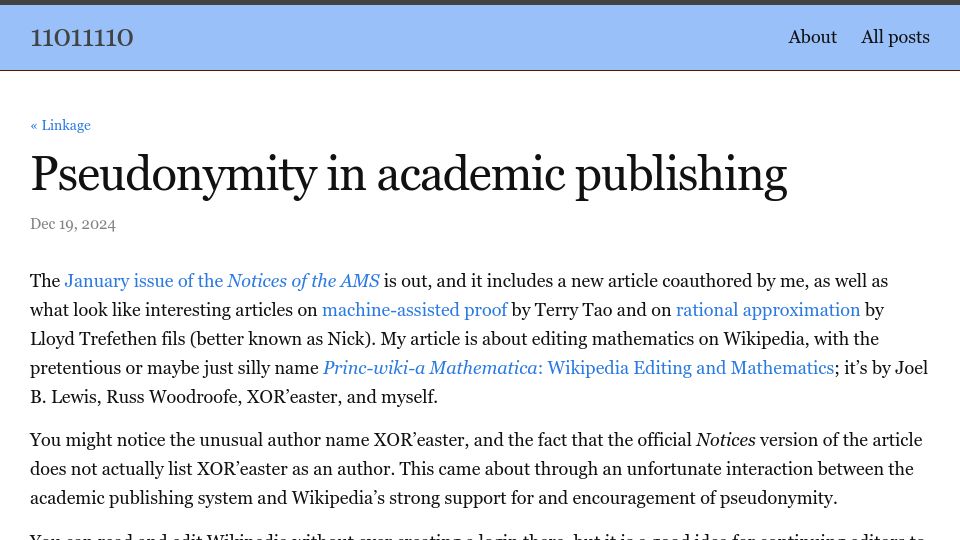Image resolution: width=960 pixels, height=540 pixels.
Task: Visit the rational approximation link
Action: (768, 310)
